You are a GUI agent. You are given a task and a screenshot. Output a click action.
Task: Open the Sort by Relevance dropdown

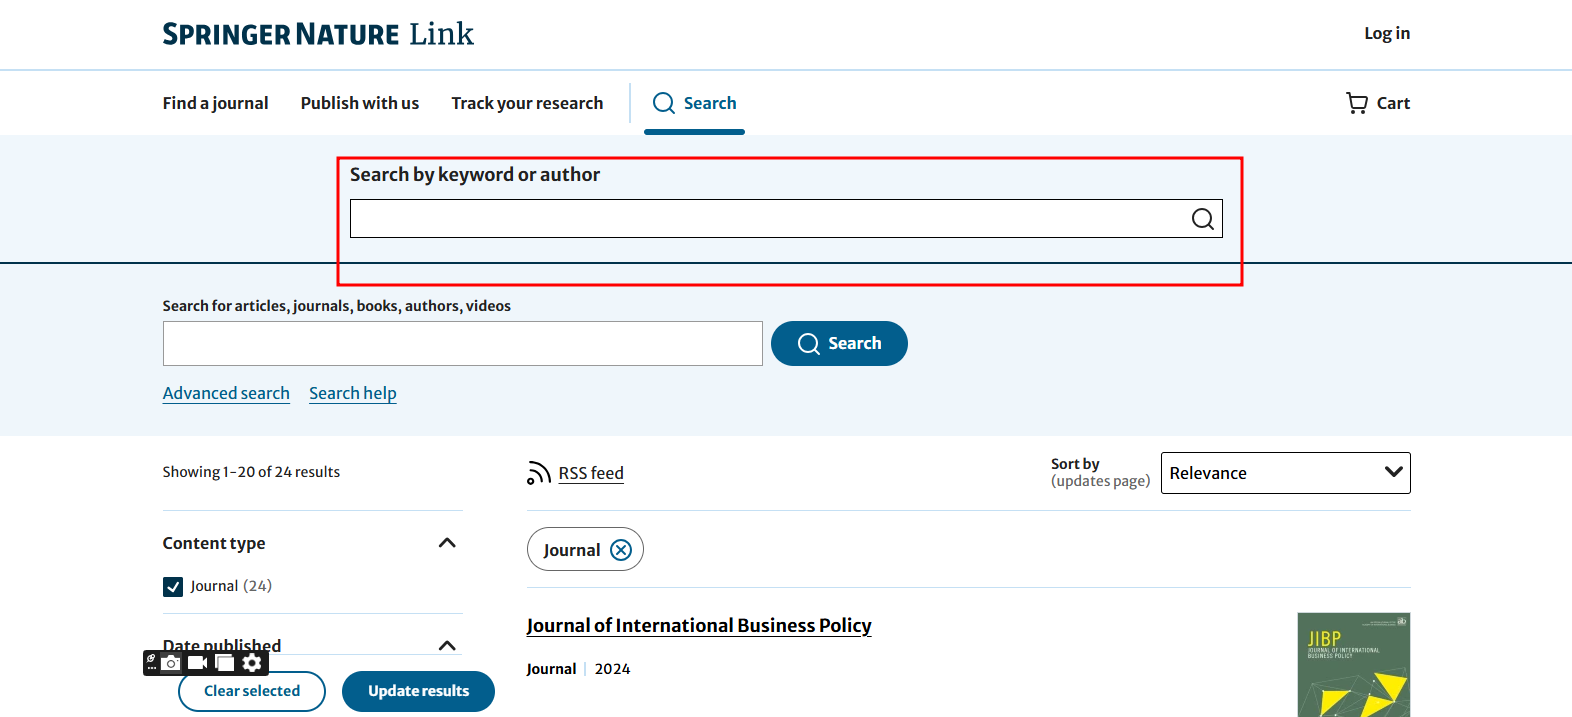1285,473
